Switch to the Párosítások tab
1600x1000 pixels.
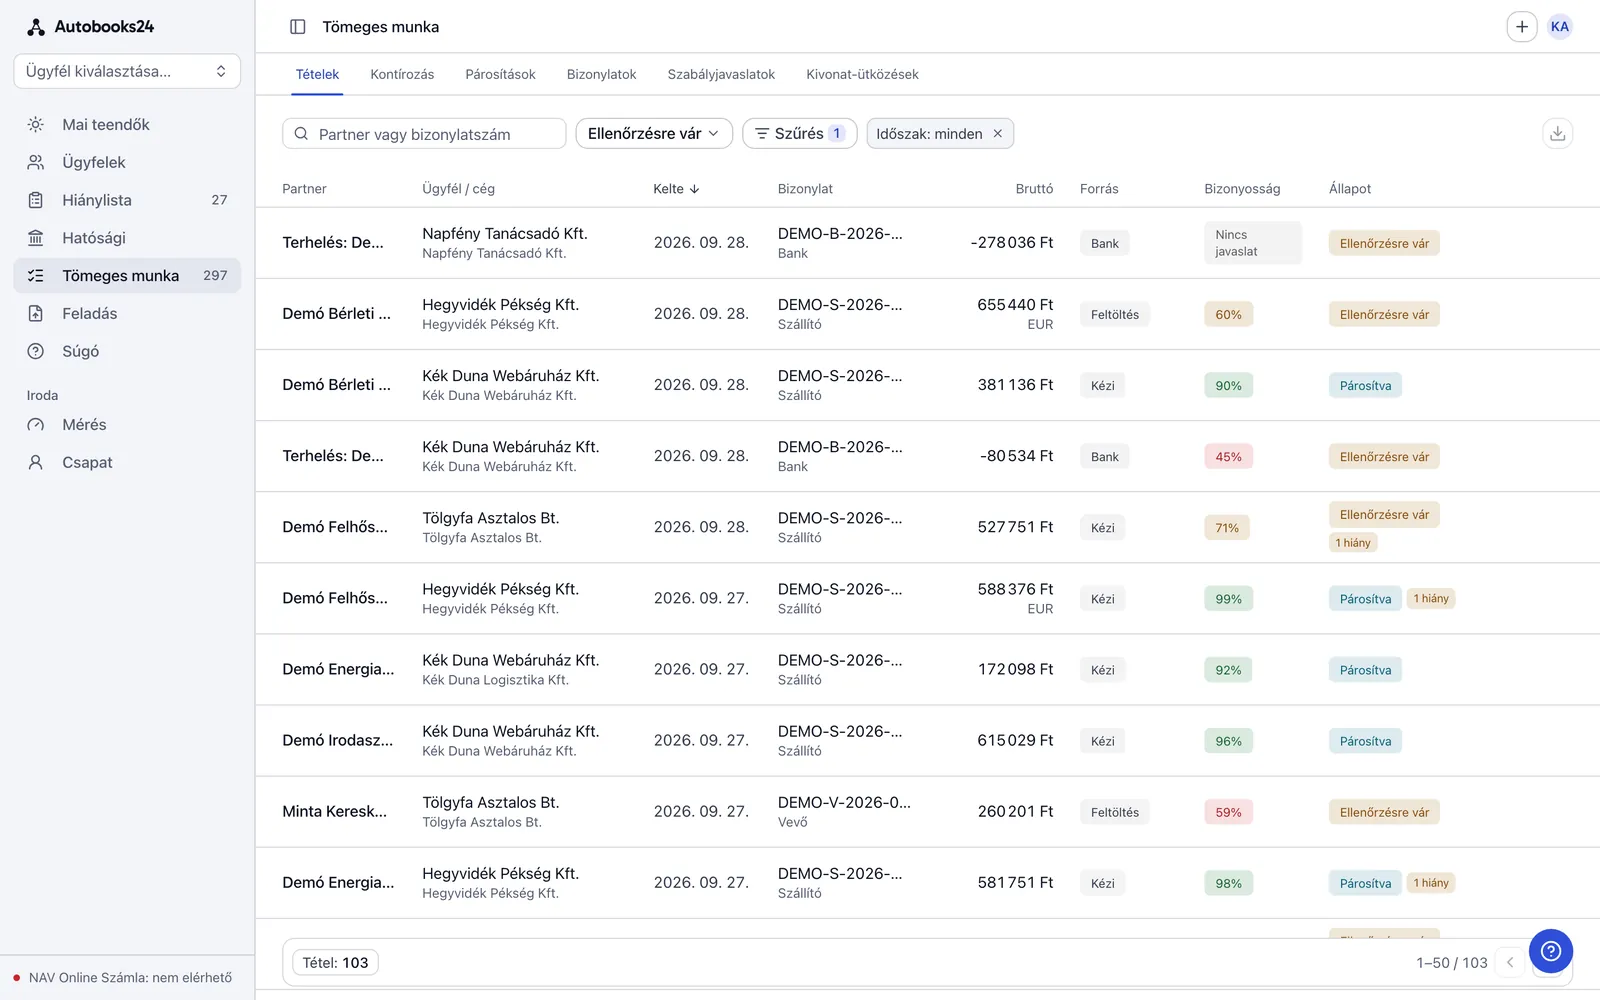[x=500, y=74]
